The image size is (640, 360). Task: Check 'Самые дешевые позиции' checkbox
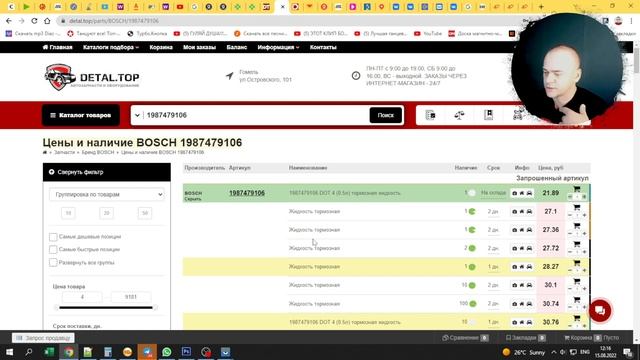click(53, 237)
